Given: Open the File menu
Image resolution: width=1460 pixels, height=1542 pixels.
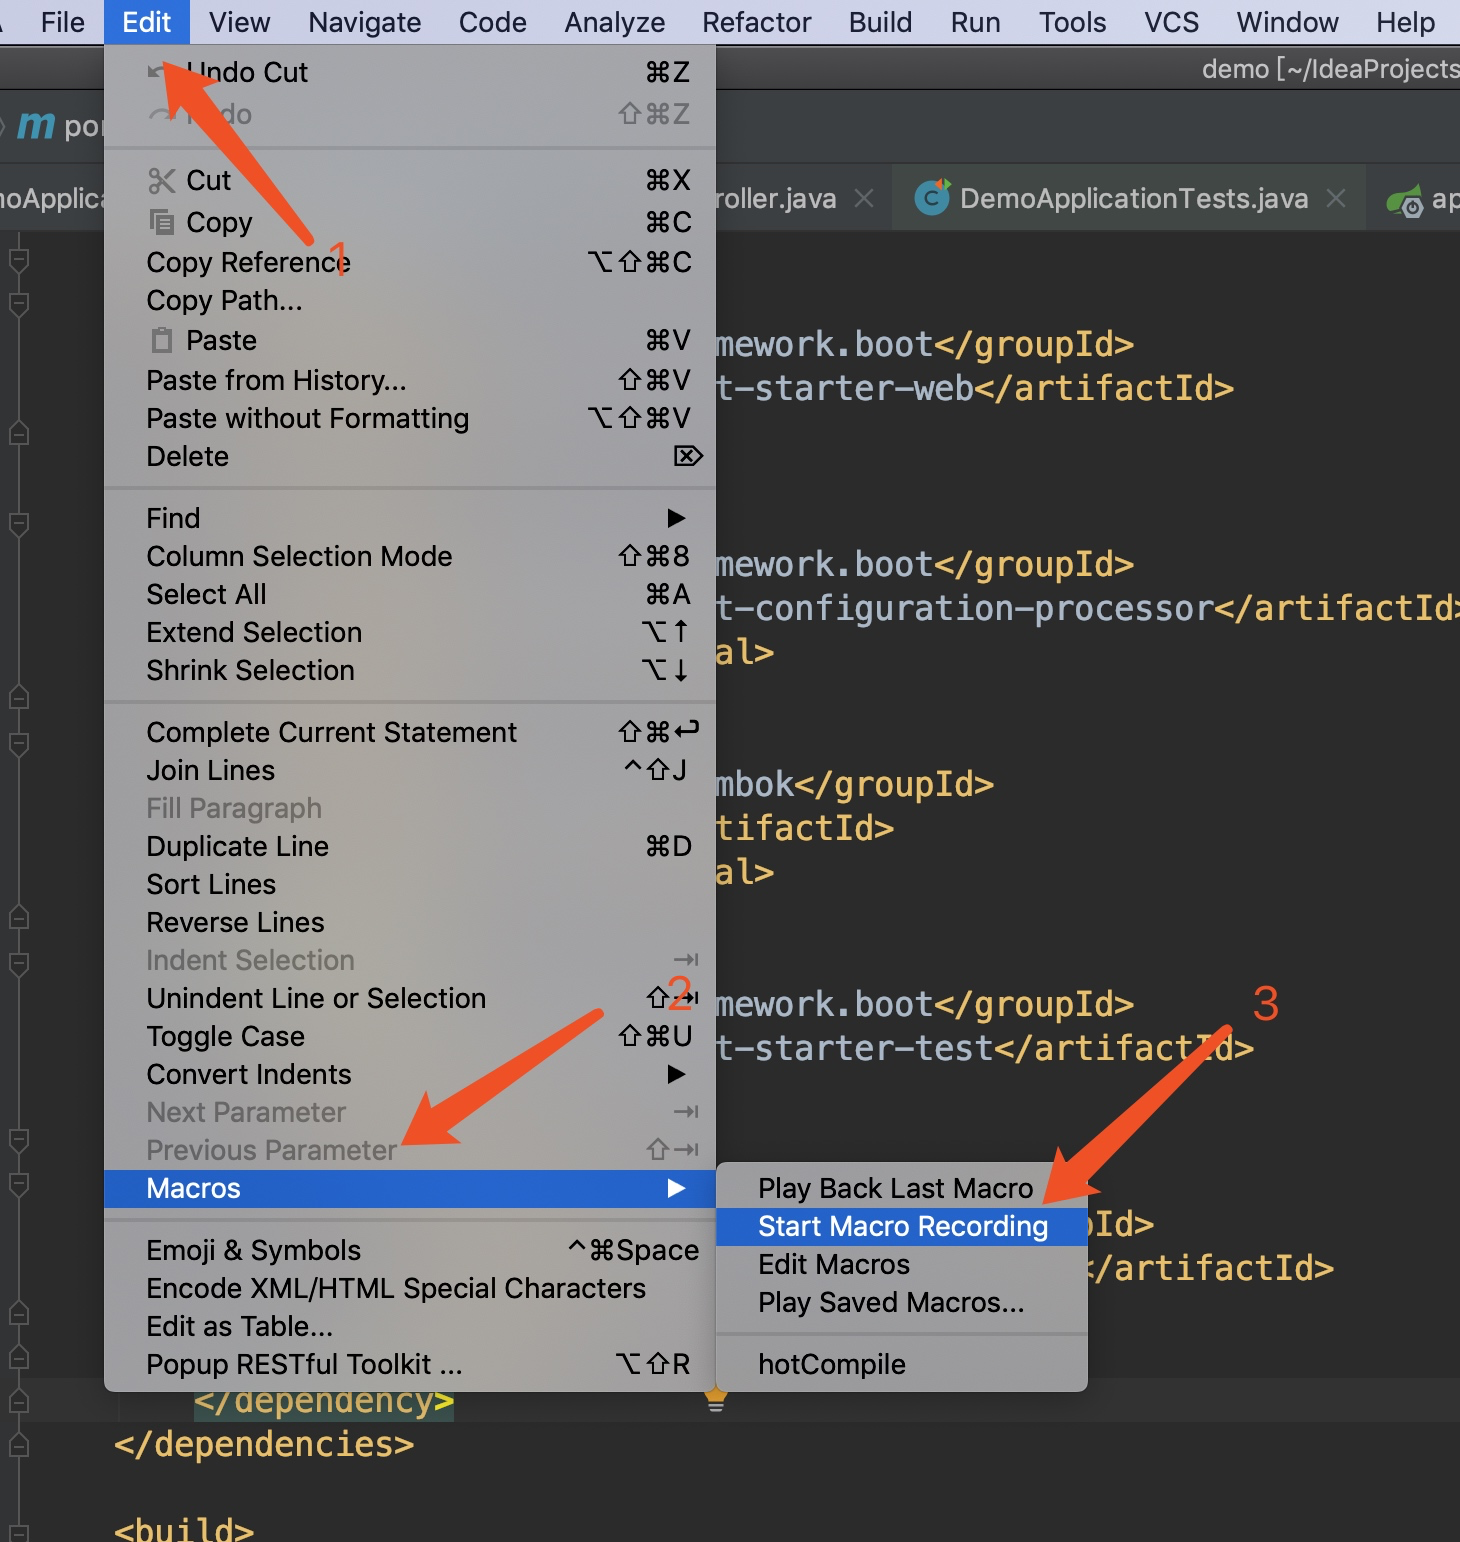Looking at the screenshot, I should [63, 22].
